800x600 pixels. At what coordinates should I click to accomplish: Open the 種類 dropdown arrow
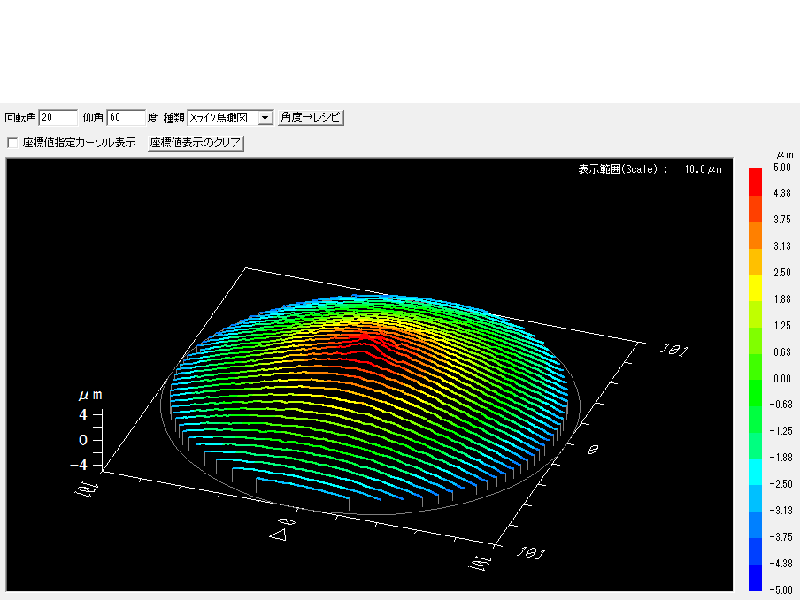pyautogui.click(x=265, y=117)
